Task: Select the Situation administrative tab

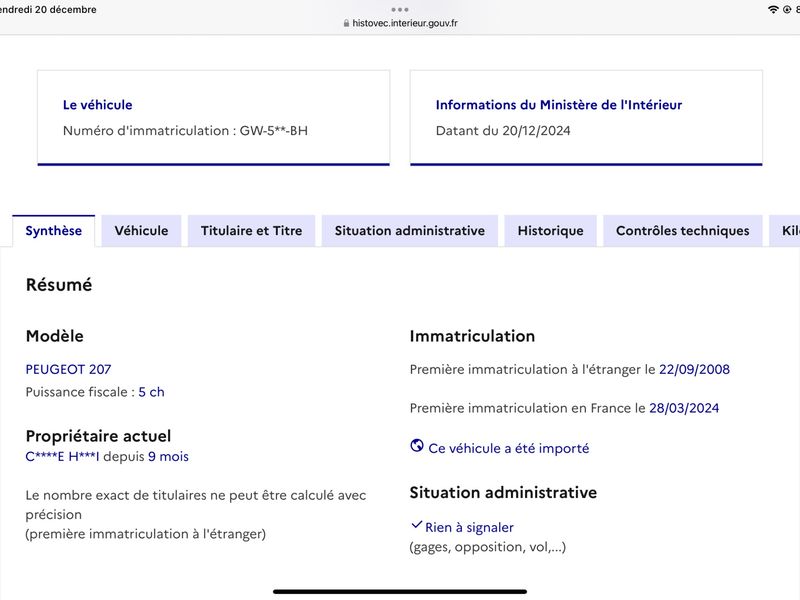Action: point(410,231)
